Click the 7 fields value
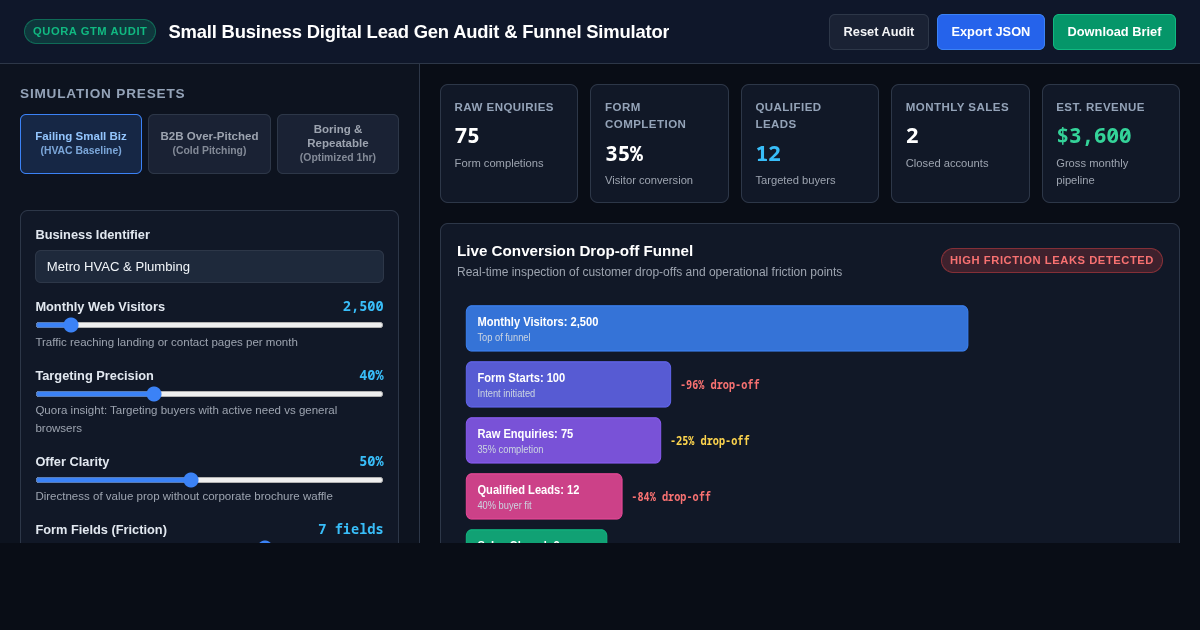The width and height of the screenshot is (1200, 630). (x=351, y=530)
